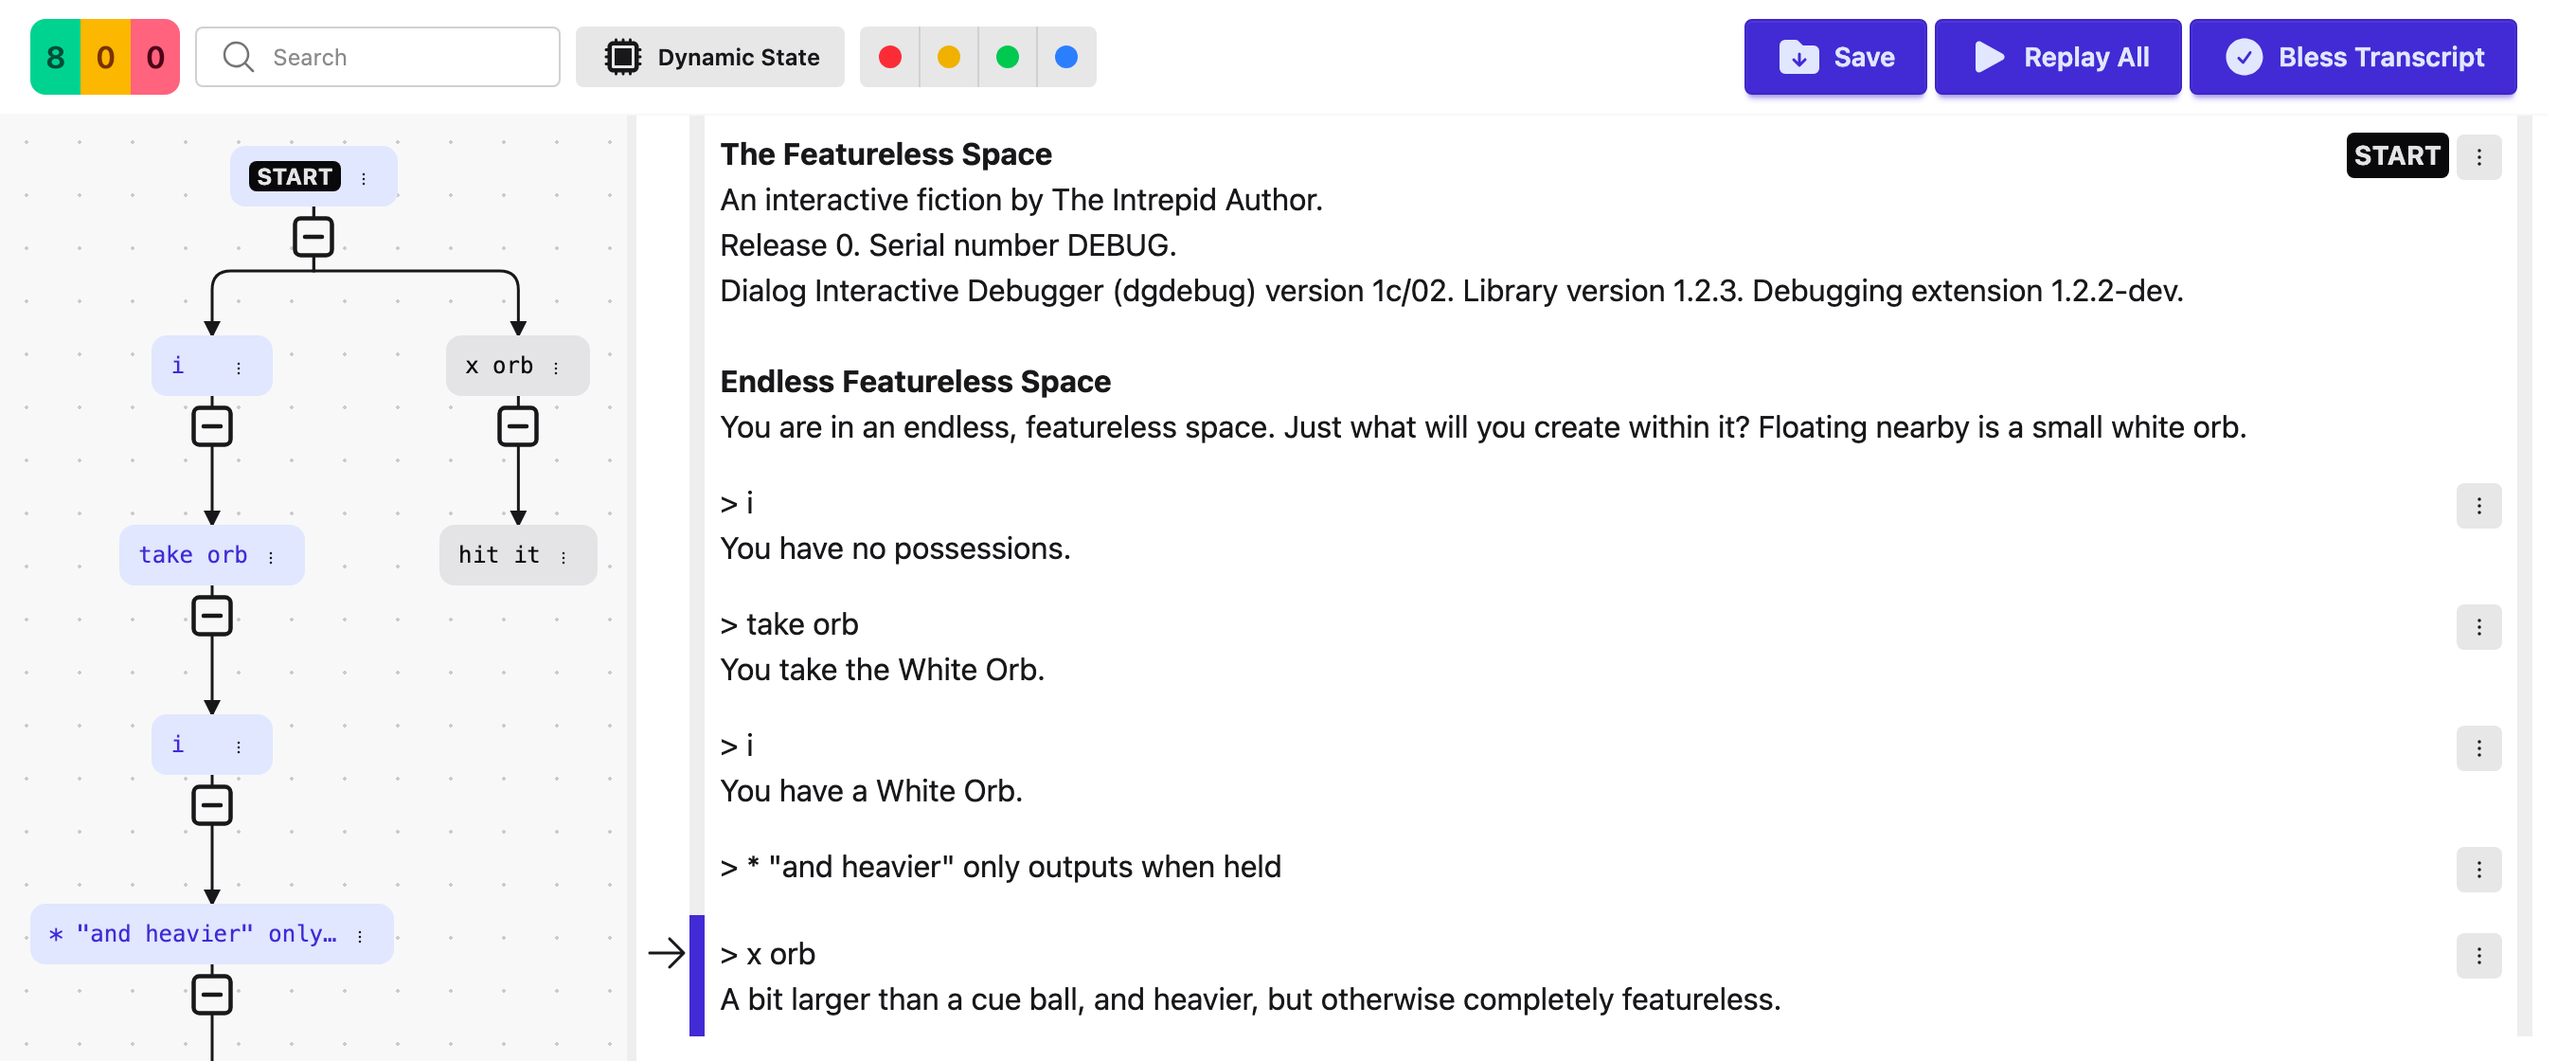Collapse subtree under 'take orb' node
2576x1061 pixels.
pyautogui.click(x=212, y=615)
